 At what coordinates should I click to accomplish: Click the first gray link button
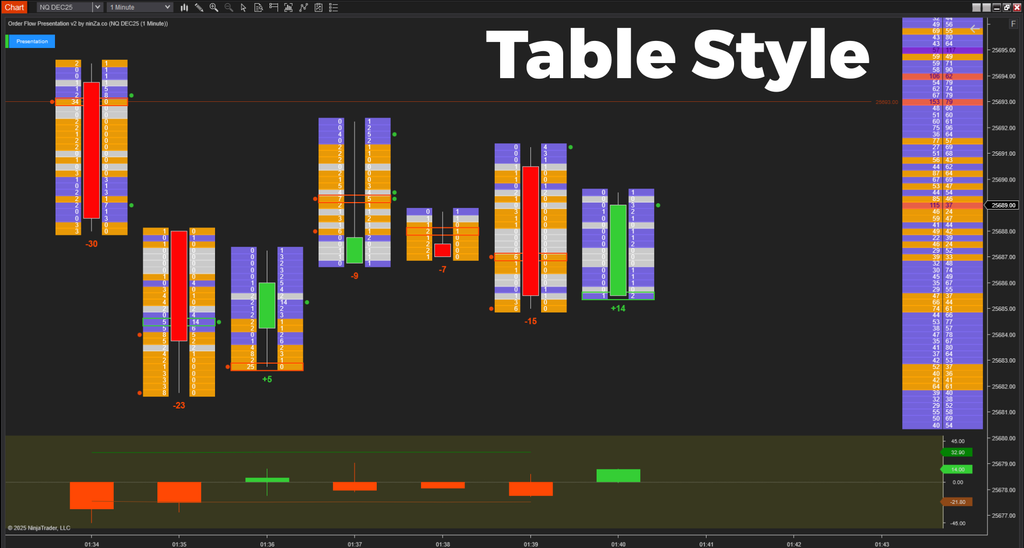point(976,7)
